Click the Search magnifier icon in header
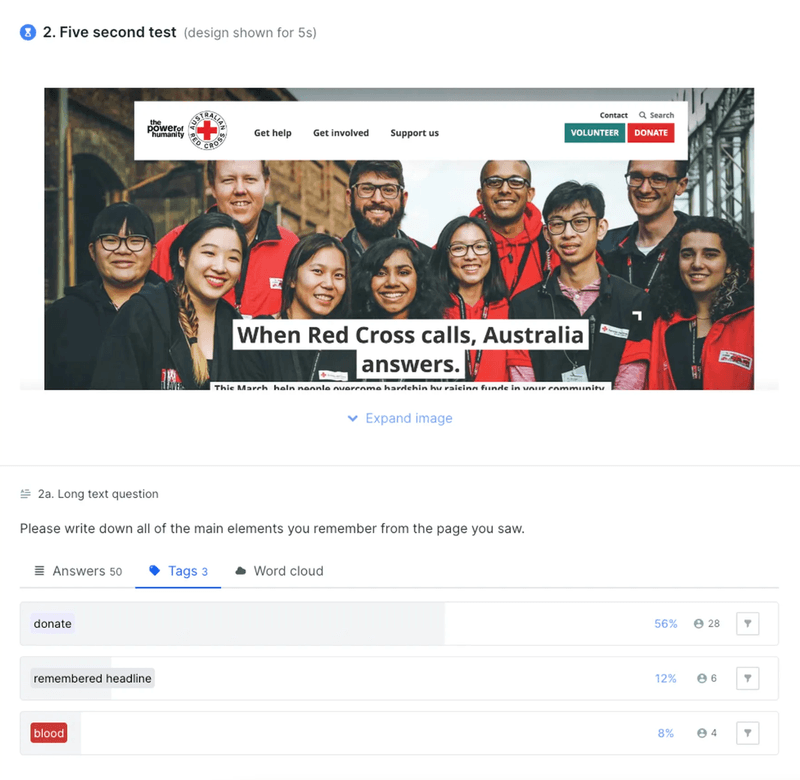Screen dimensions: 800x780 [x=642, y=115]
